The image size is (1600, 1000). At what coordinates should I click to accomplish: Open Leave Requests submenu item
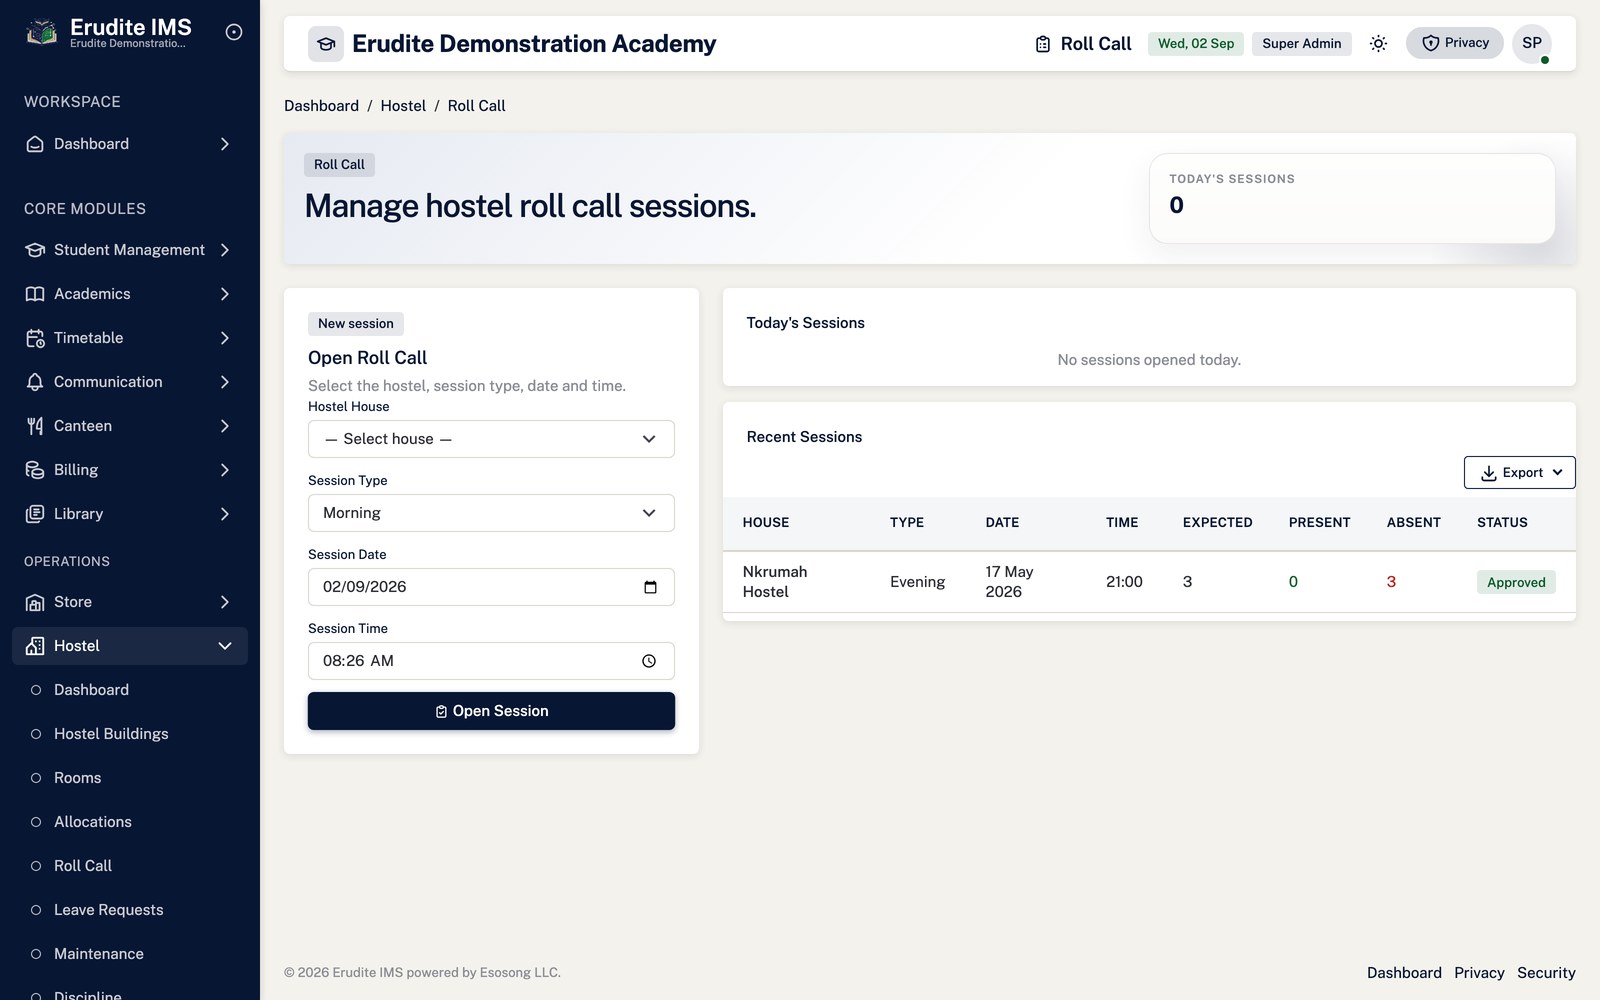click(x=130, y=910)
